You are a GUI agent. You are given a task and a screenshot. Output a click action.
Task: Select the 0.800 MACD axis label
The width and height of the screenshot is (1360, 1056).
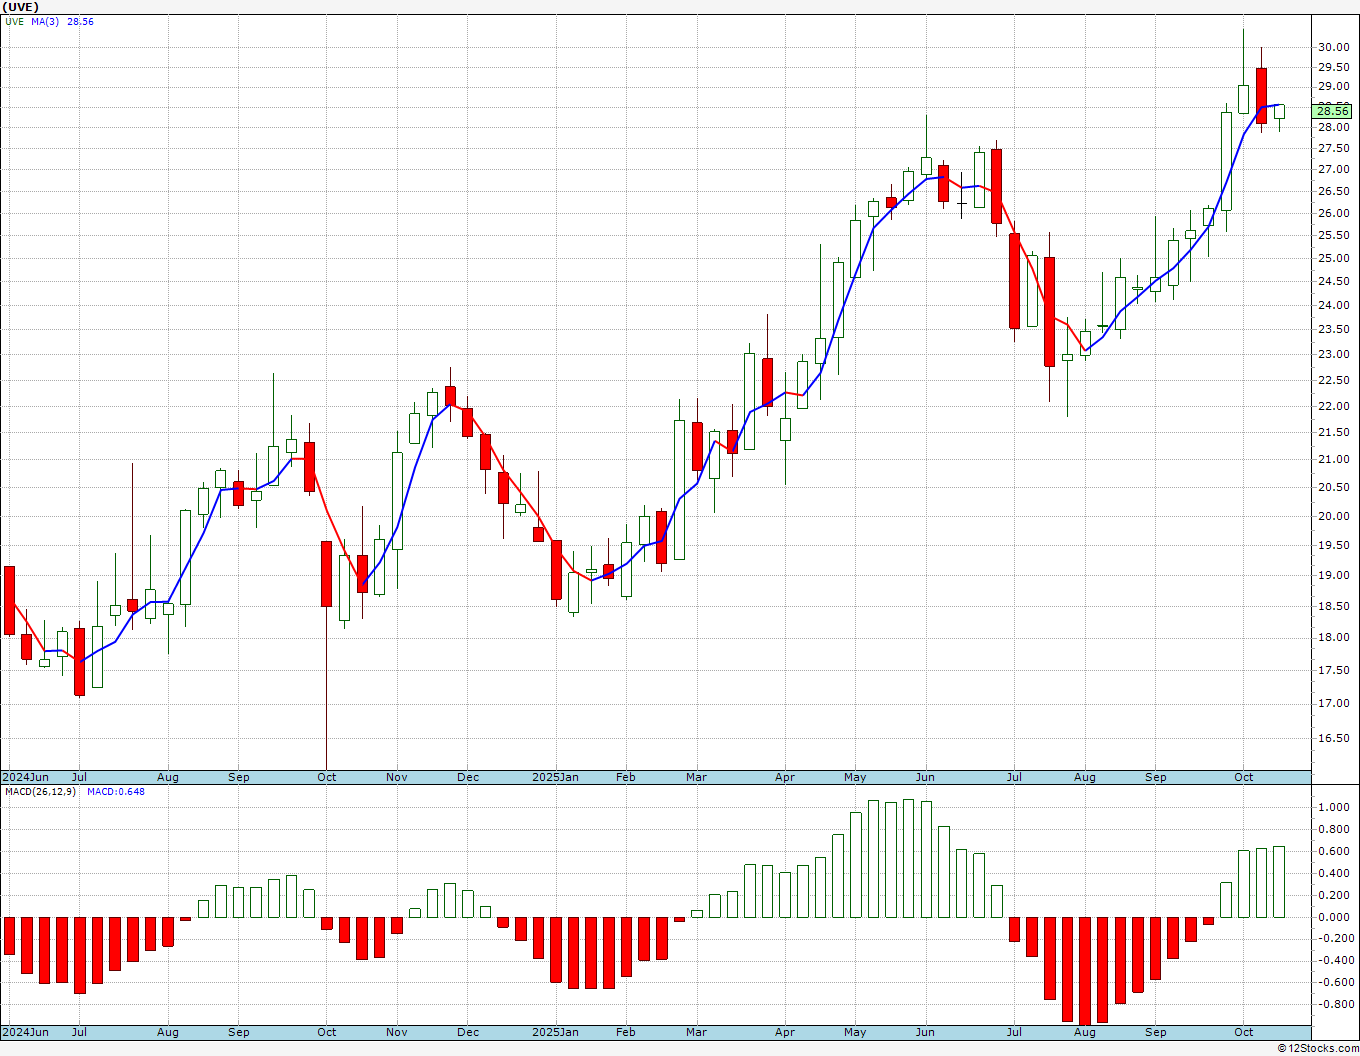tap(1334, 829)
